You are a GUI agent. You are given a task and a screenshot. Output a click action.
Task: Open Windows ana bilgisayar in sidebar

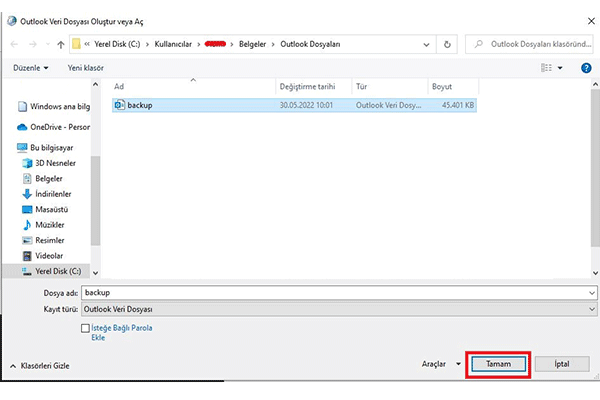point(54,106)
